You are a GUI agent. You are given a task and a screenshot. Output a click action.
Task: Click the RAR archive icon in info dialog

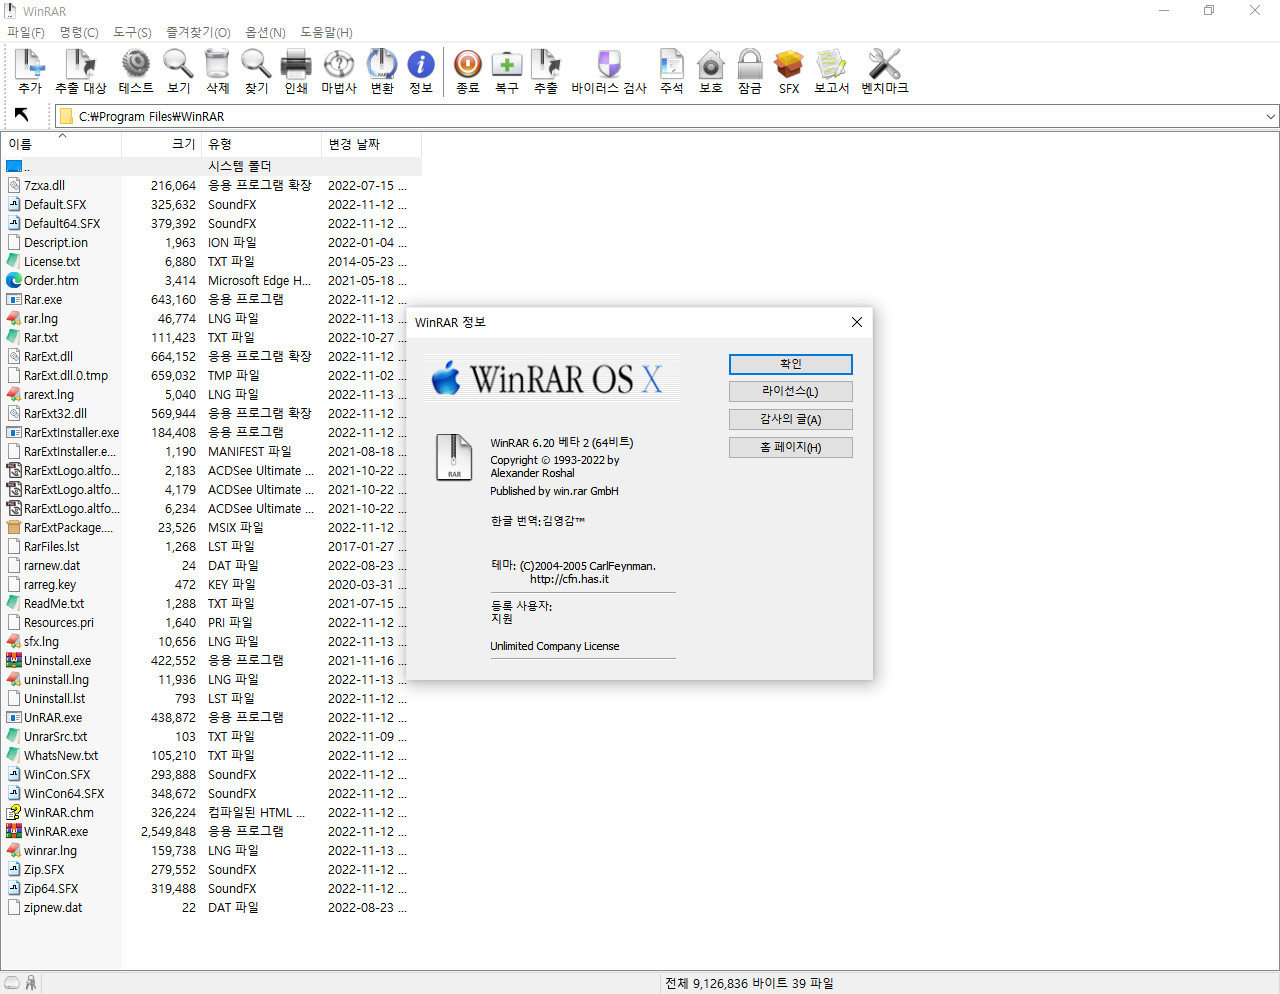coord(454,457)
